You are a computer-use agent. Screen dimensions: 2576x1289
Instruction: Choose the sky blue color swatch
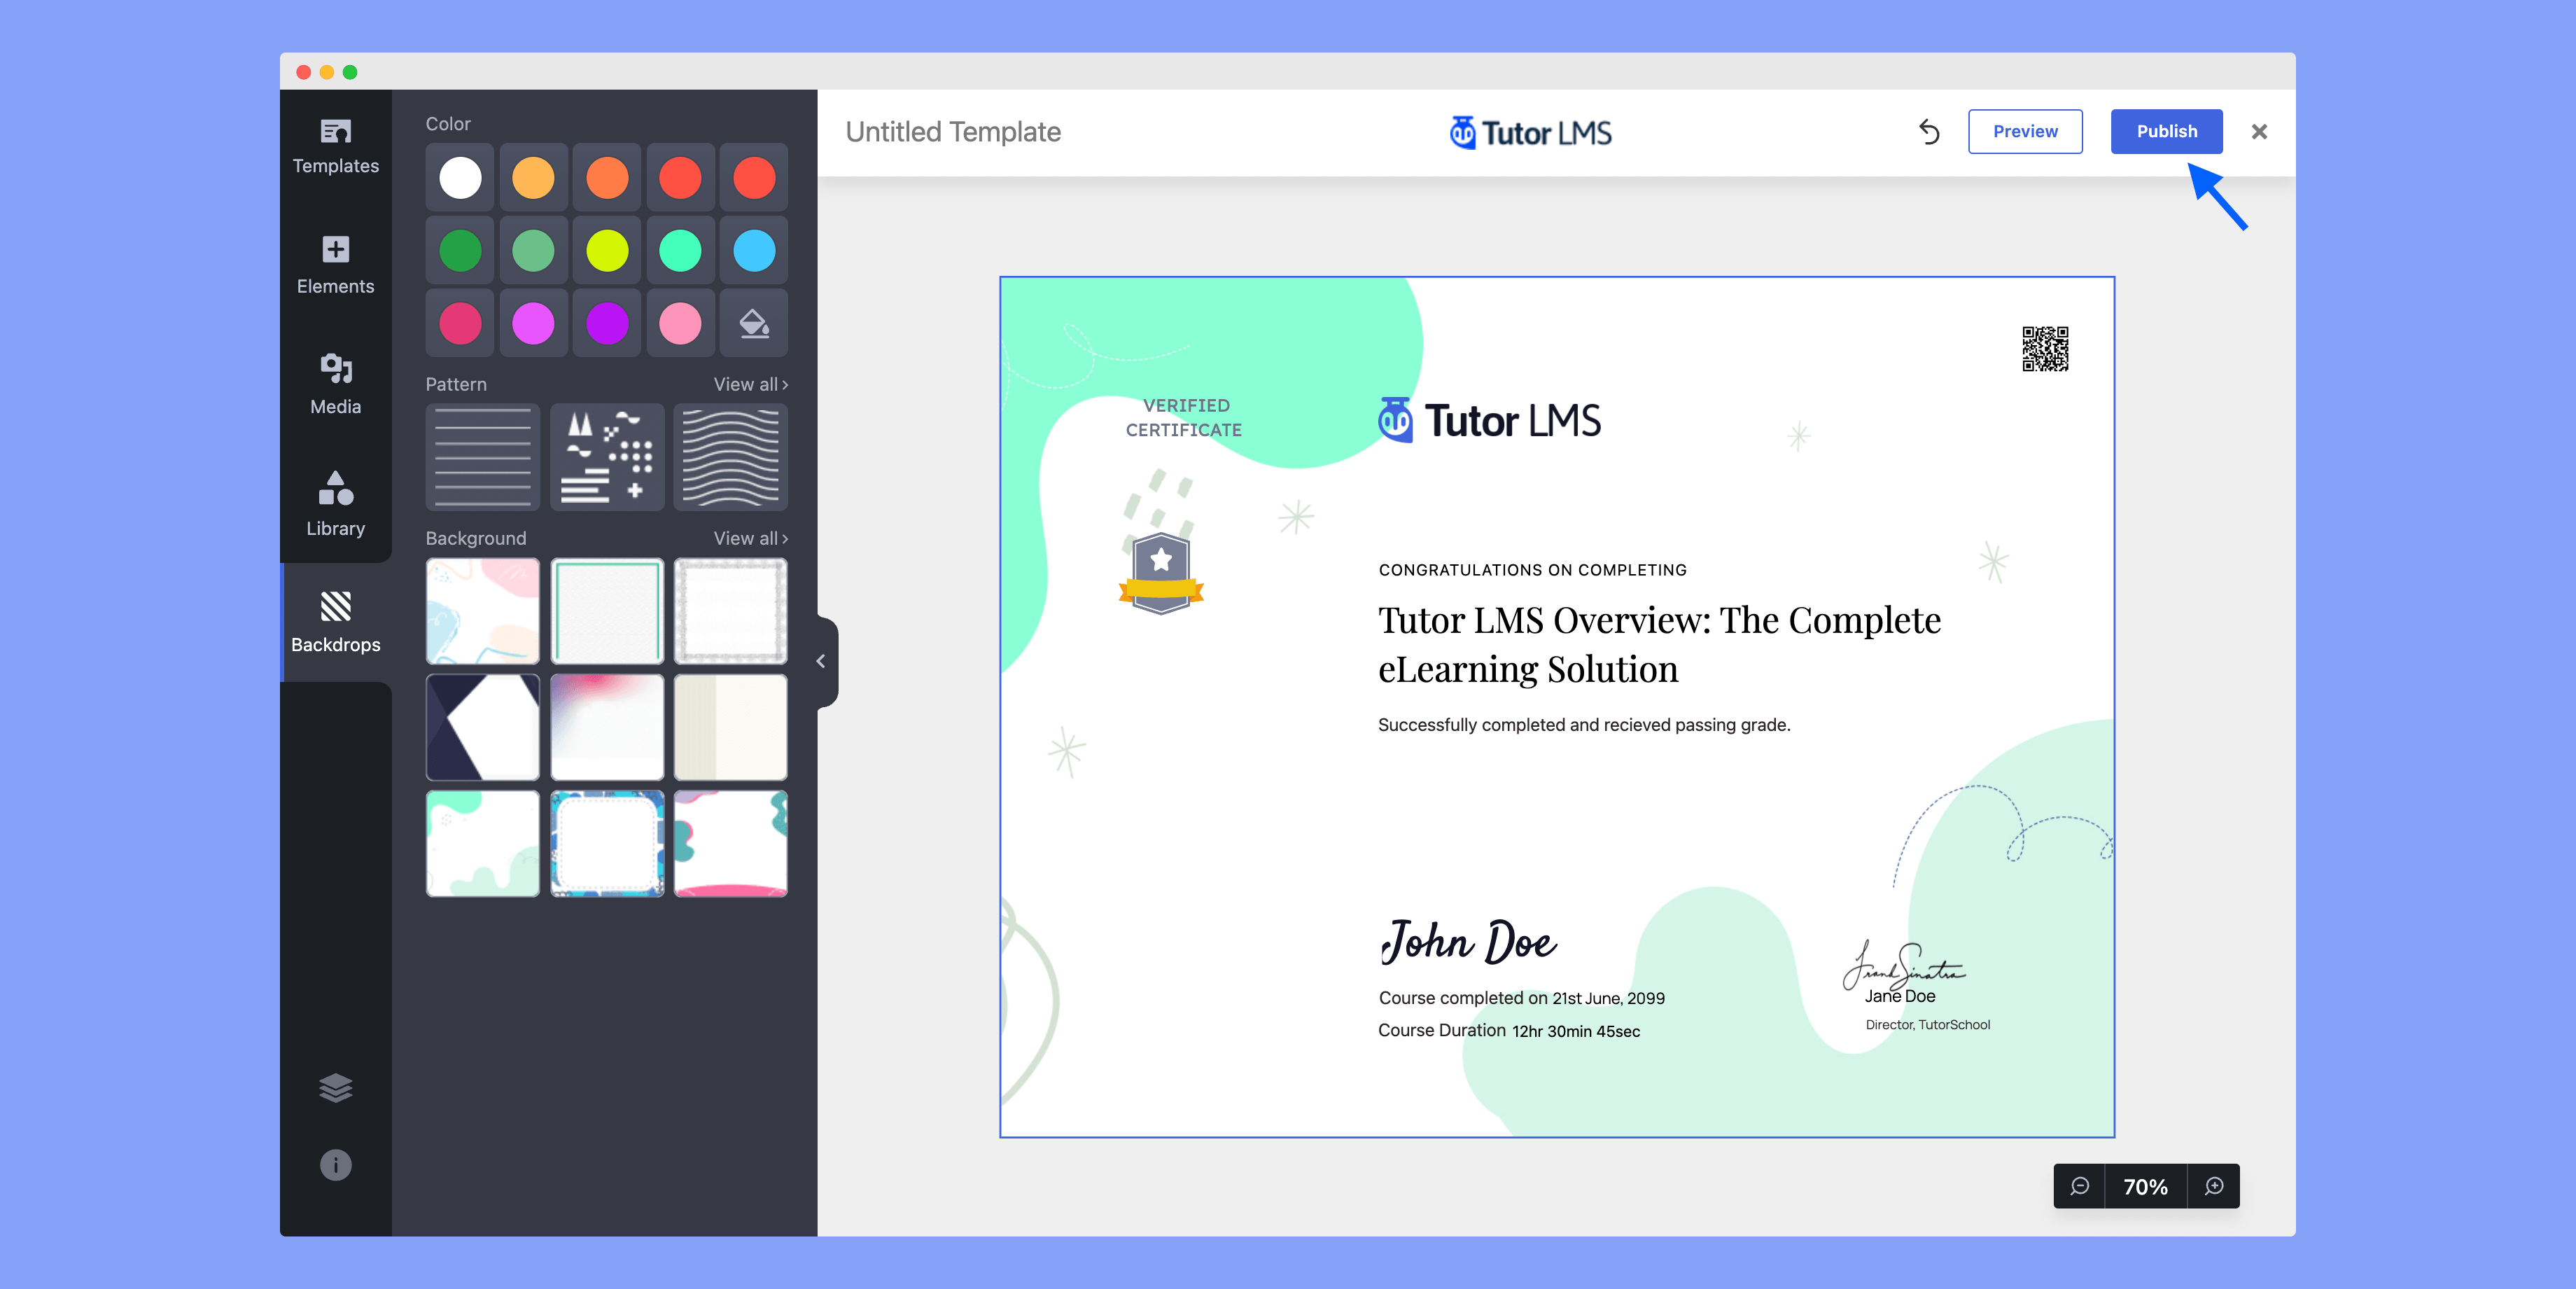point(754,251)
